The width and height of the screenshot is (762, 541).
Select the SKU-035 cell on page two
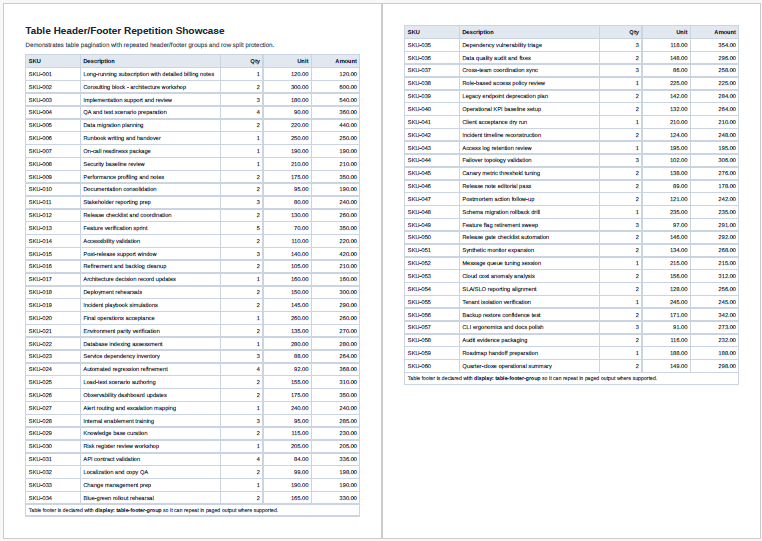point(419,45)
